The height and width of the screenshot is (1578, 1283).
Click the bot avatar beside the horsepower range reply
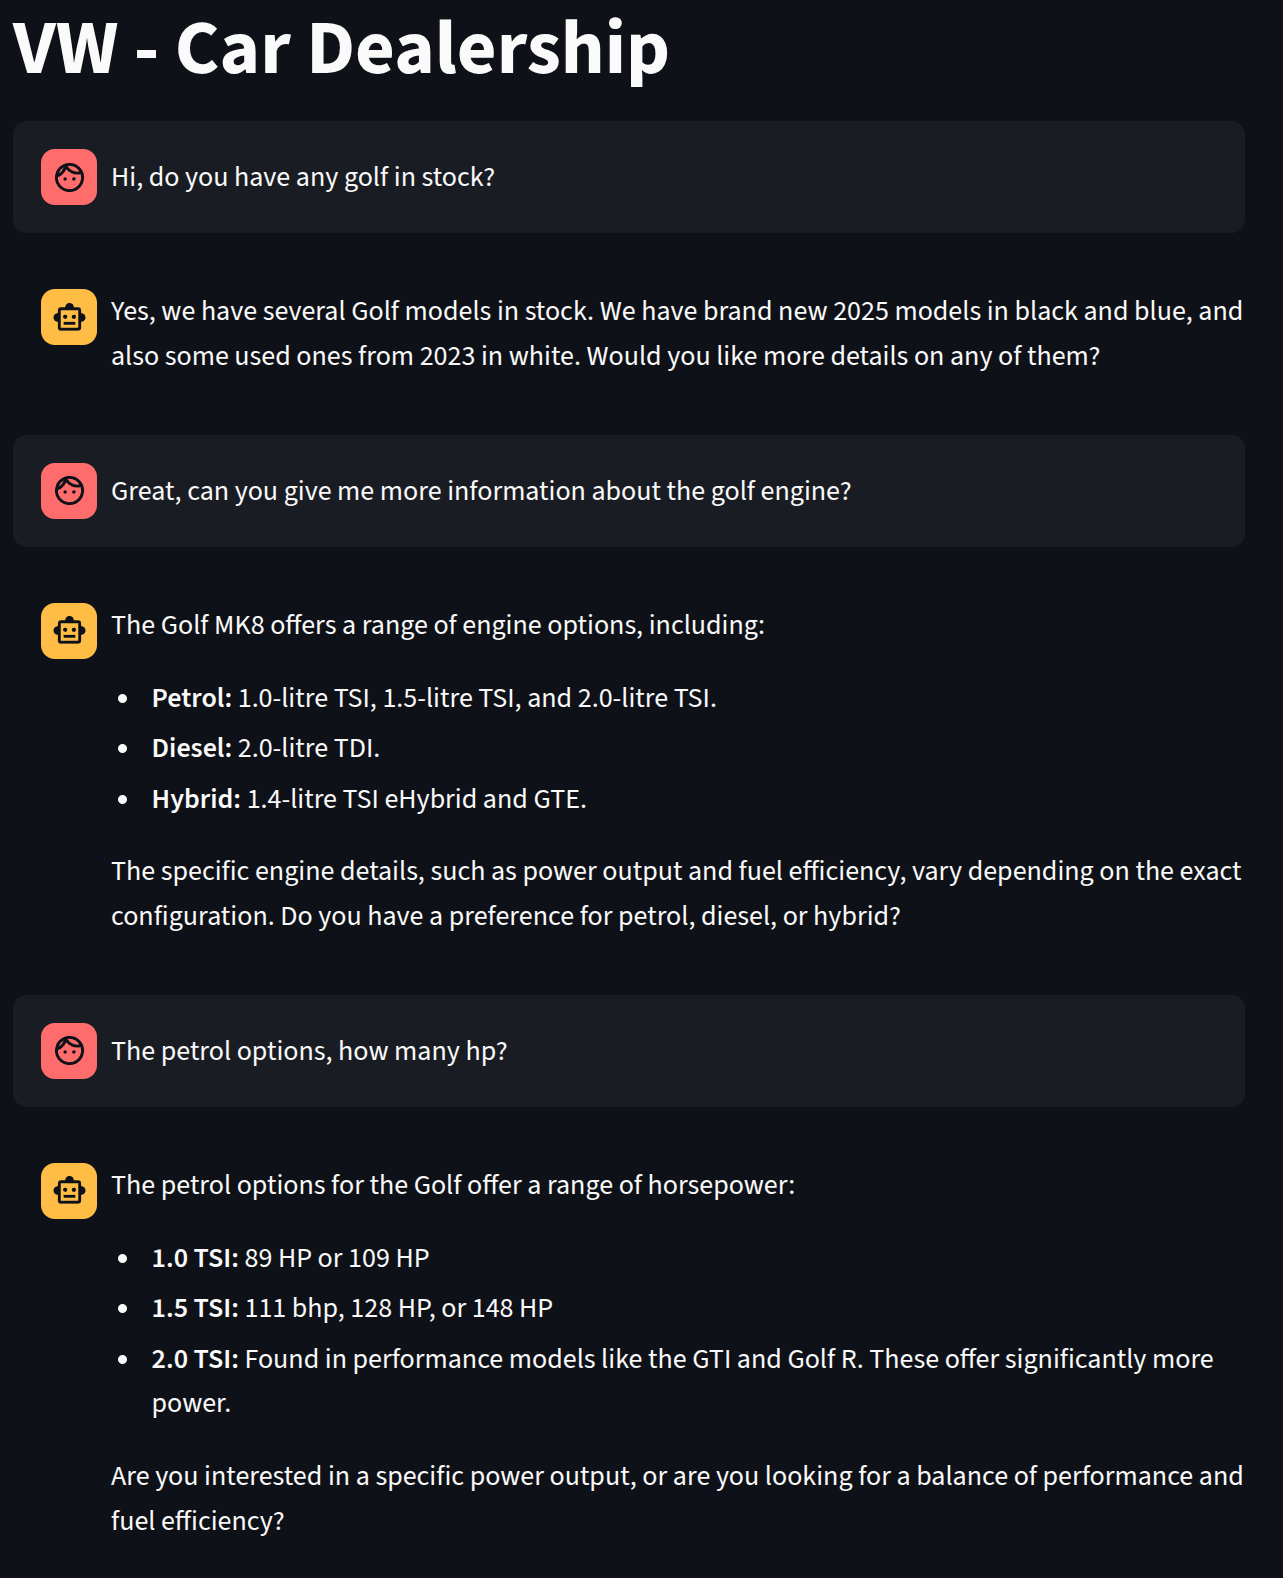pos(69,1191)
